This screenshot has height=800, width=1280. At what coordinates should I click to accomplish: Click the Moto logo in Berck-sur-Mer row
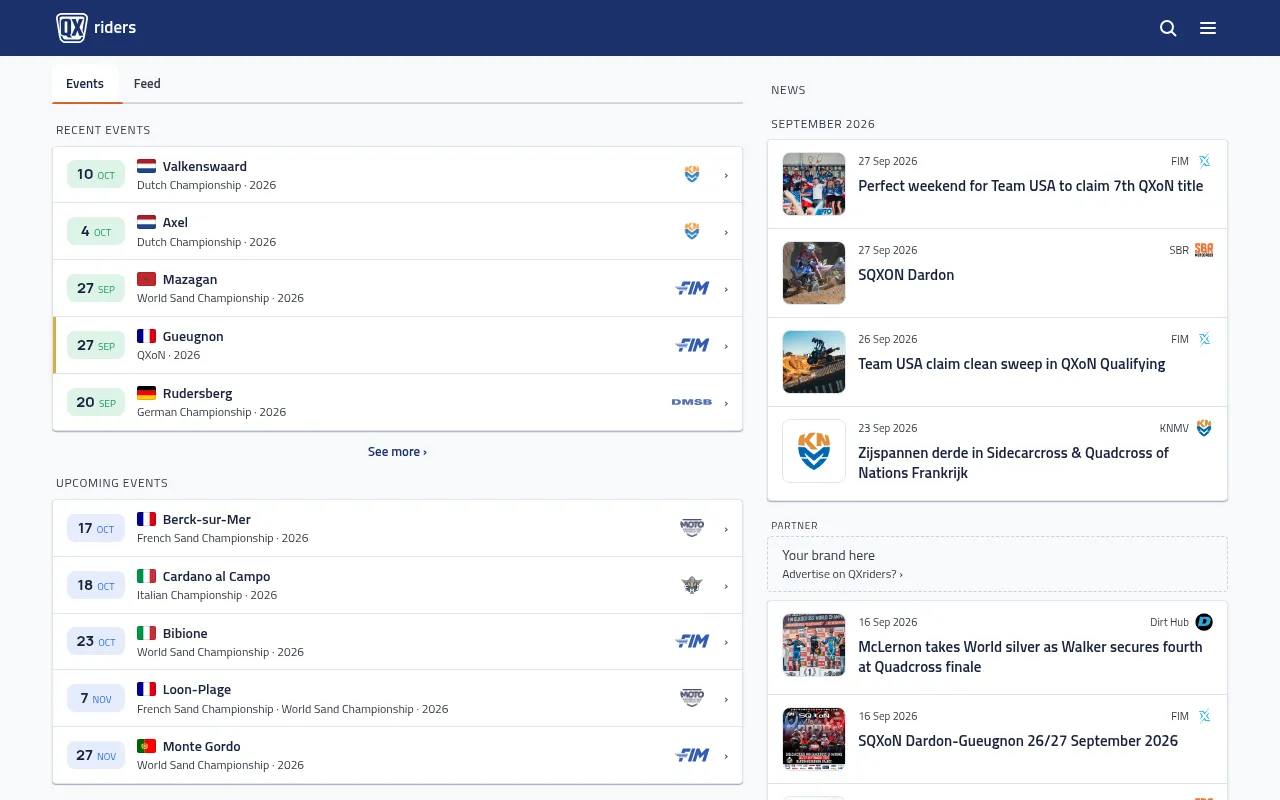point(692,528)
